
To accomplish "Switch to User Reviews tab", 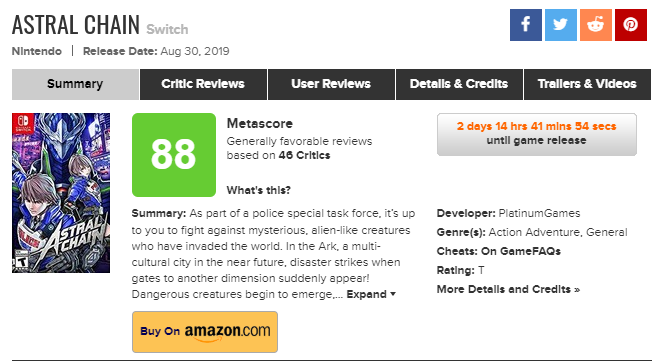I will click(x=331, y=84).
